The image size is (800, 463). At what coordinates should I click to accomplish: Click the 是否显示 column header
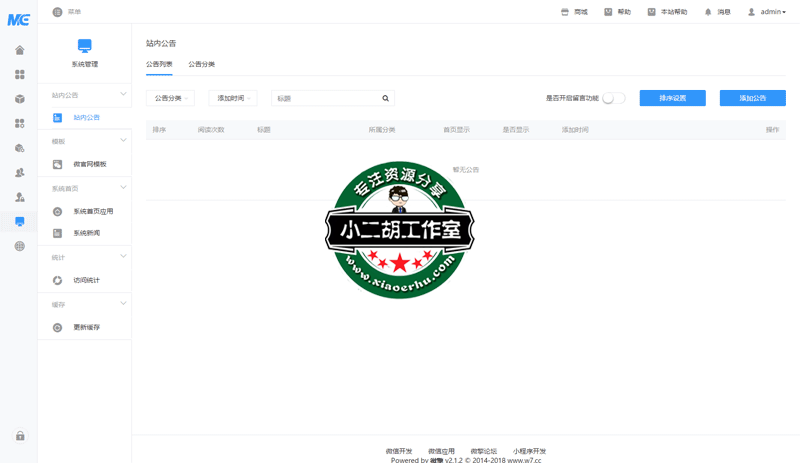click(516, 130)
